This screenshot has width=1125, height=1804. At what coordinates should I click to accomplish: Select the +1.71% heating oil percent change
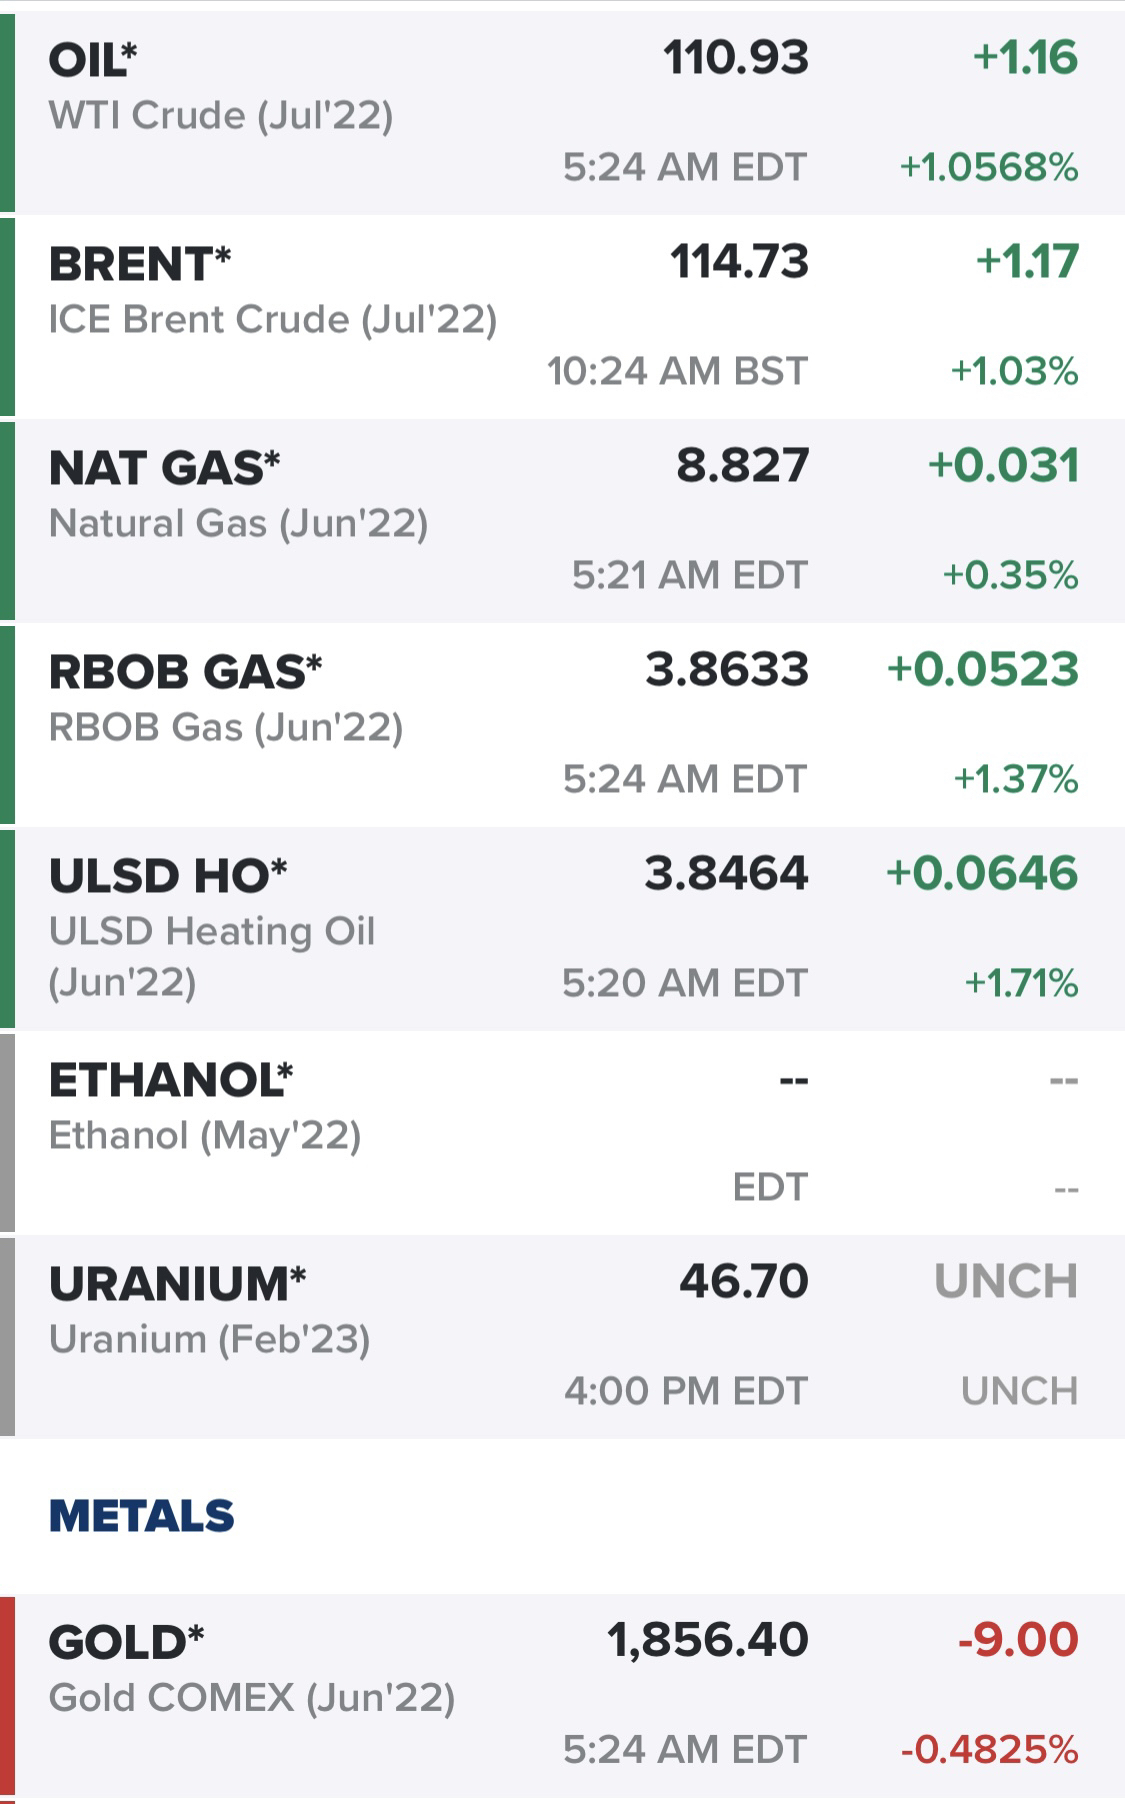click(x=1021, y=983)
